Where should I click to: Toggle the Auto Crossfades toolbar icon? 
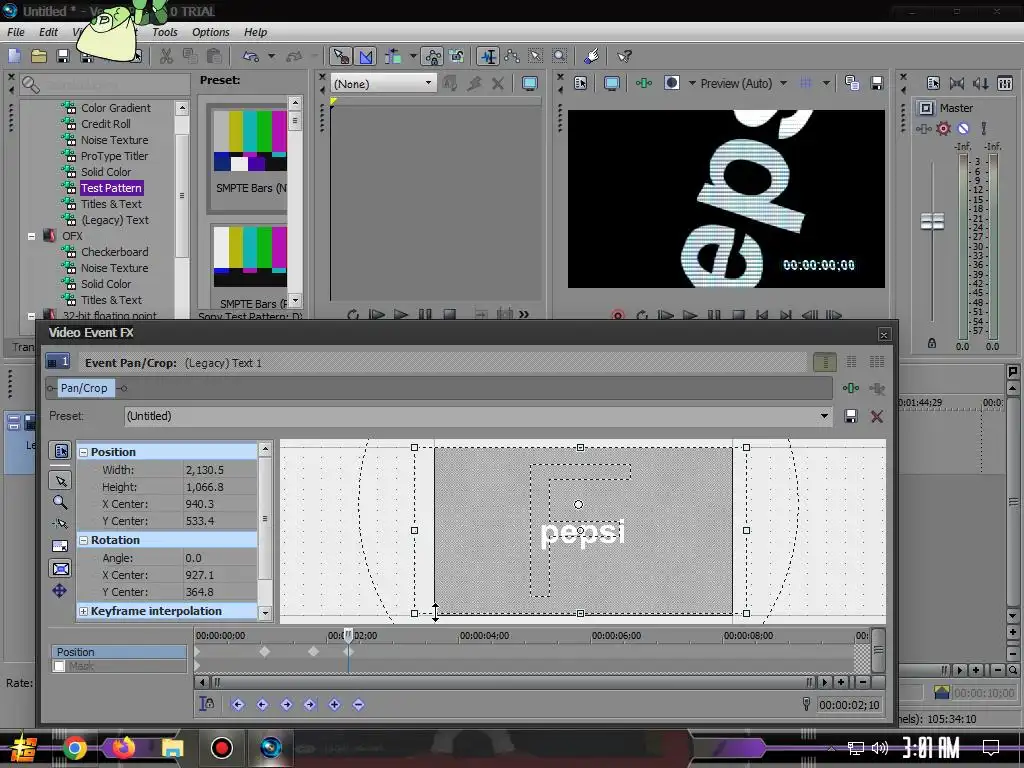tap(366, 56)
